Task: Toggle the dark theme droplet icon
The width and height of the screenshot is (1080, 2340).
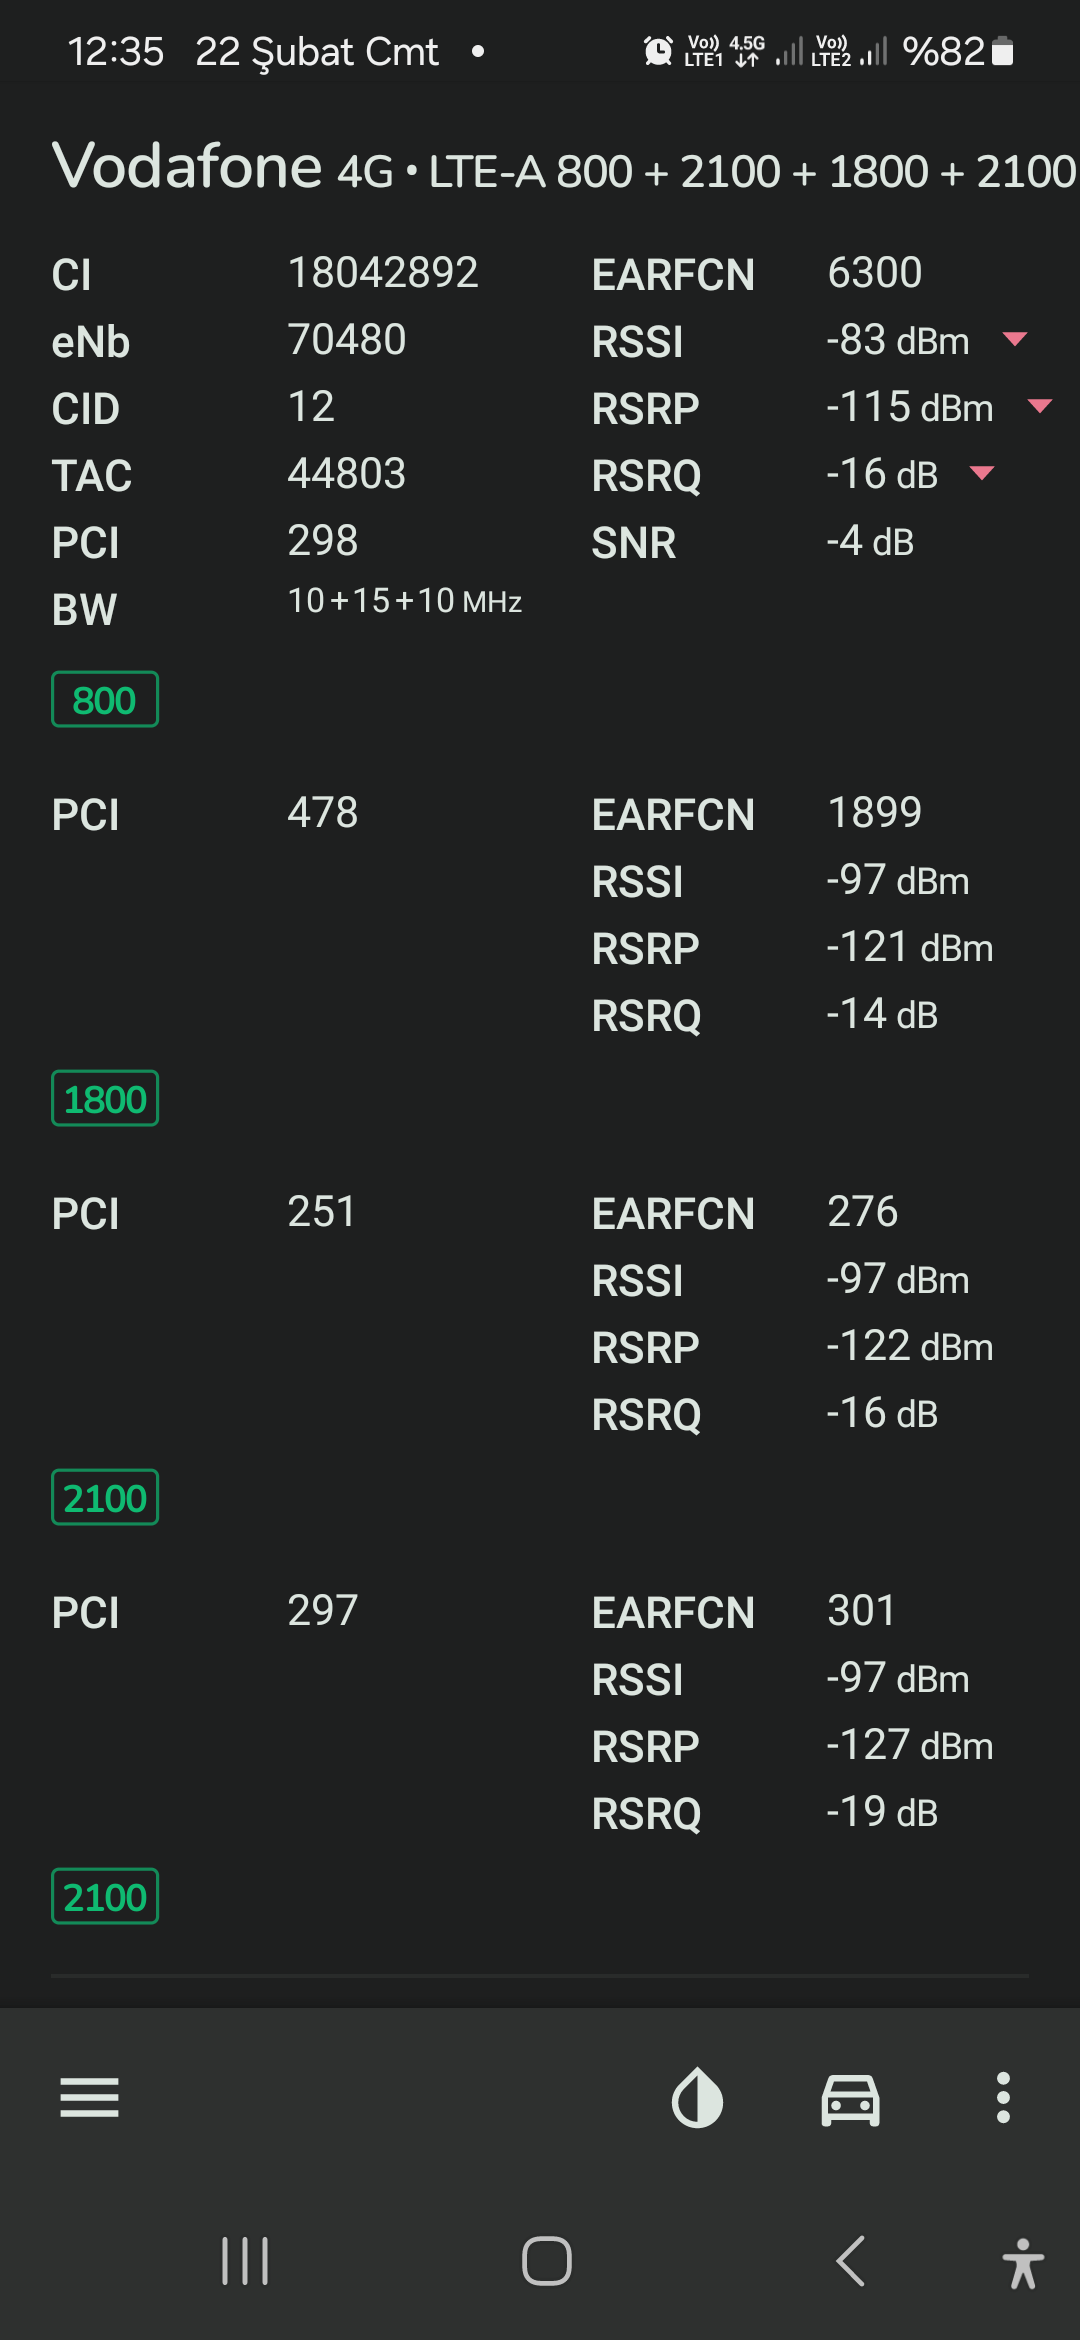Action: [x=697, y=2097]
